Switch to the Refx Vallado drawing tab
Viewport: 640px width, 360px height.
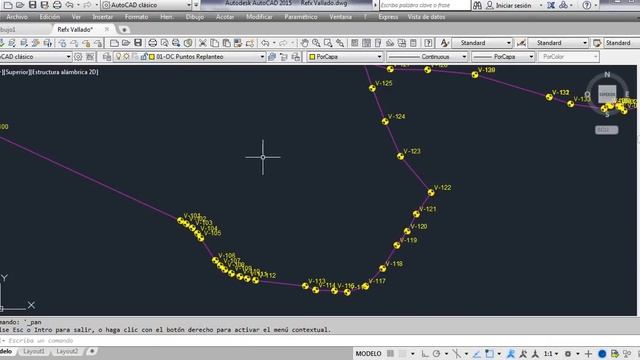pyautogui.click(x=75, y=29)
